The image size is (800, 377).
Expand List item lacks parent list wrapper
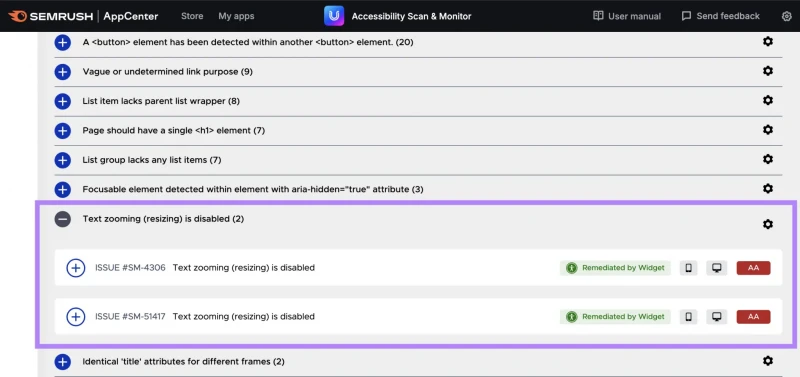point(63,102)
